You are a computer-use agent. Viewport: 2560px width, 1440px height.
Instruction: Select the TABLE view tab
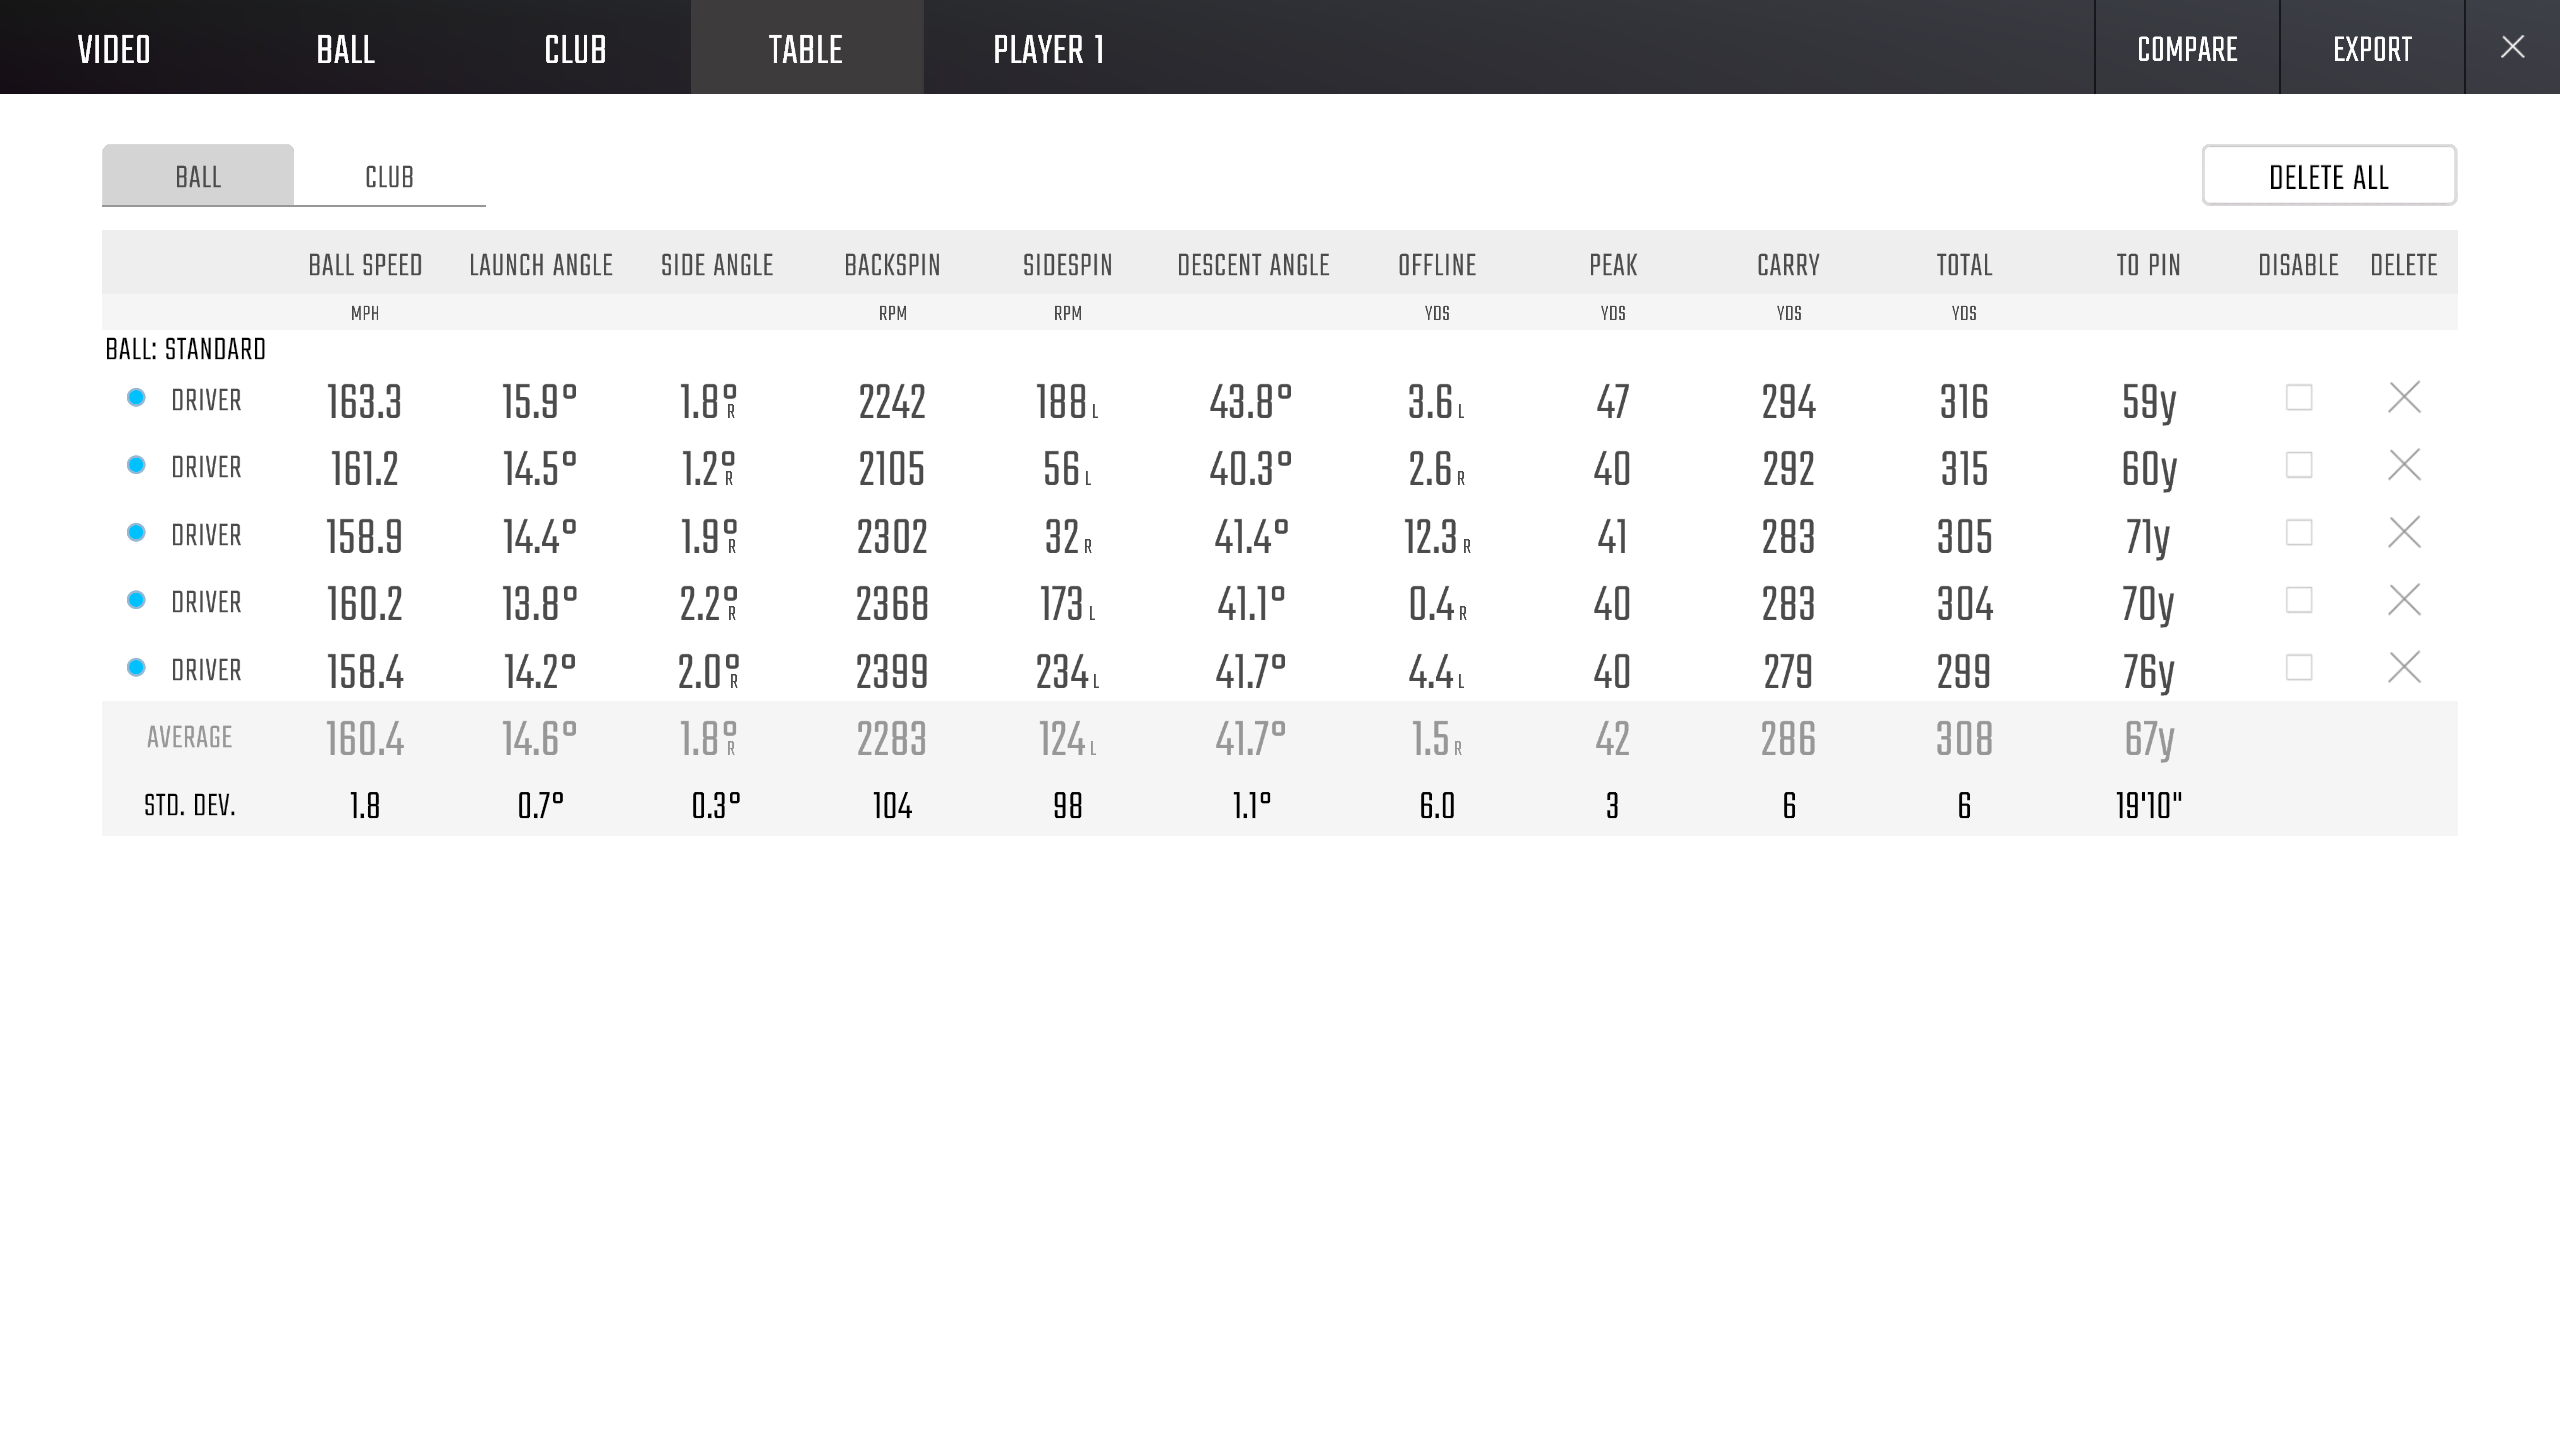tap(805, 47)
